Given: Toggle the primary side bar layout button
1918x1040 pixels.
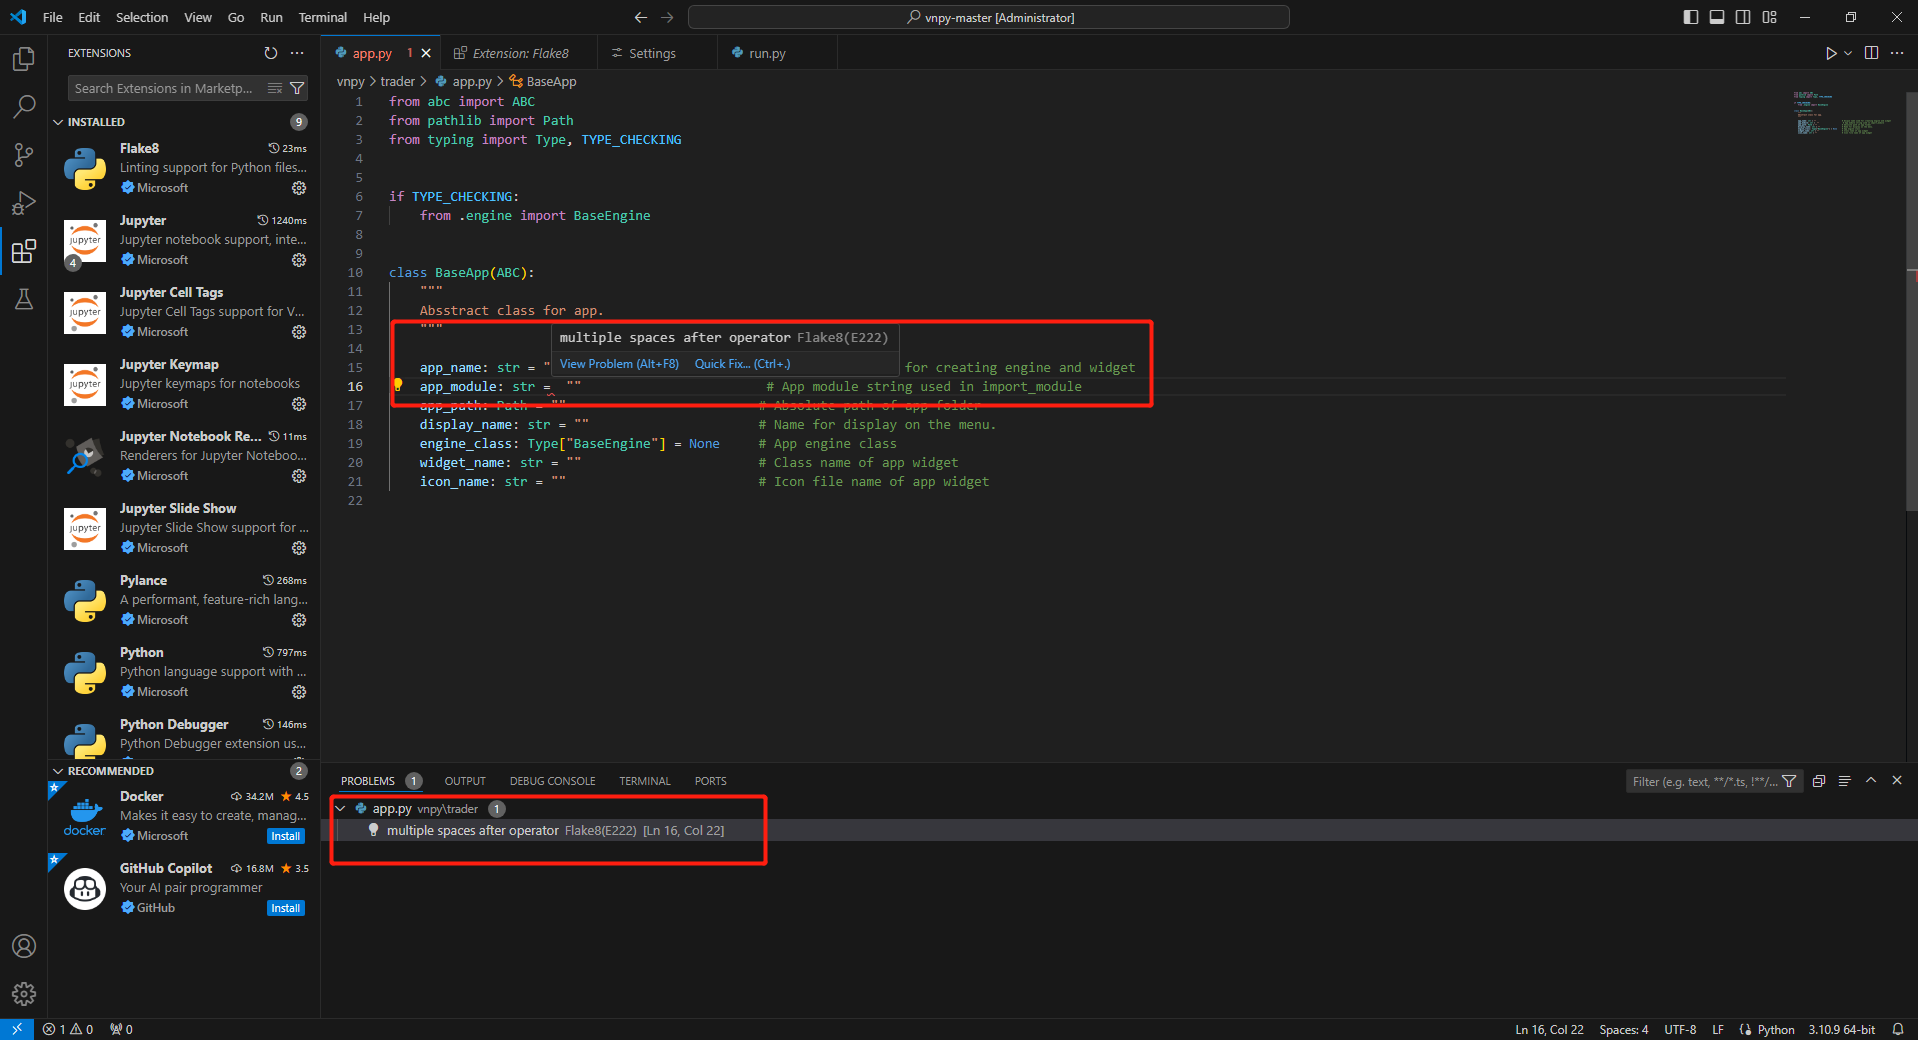Looking at the screenshot, I should pos(1691,17).
